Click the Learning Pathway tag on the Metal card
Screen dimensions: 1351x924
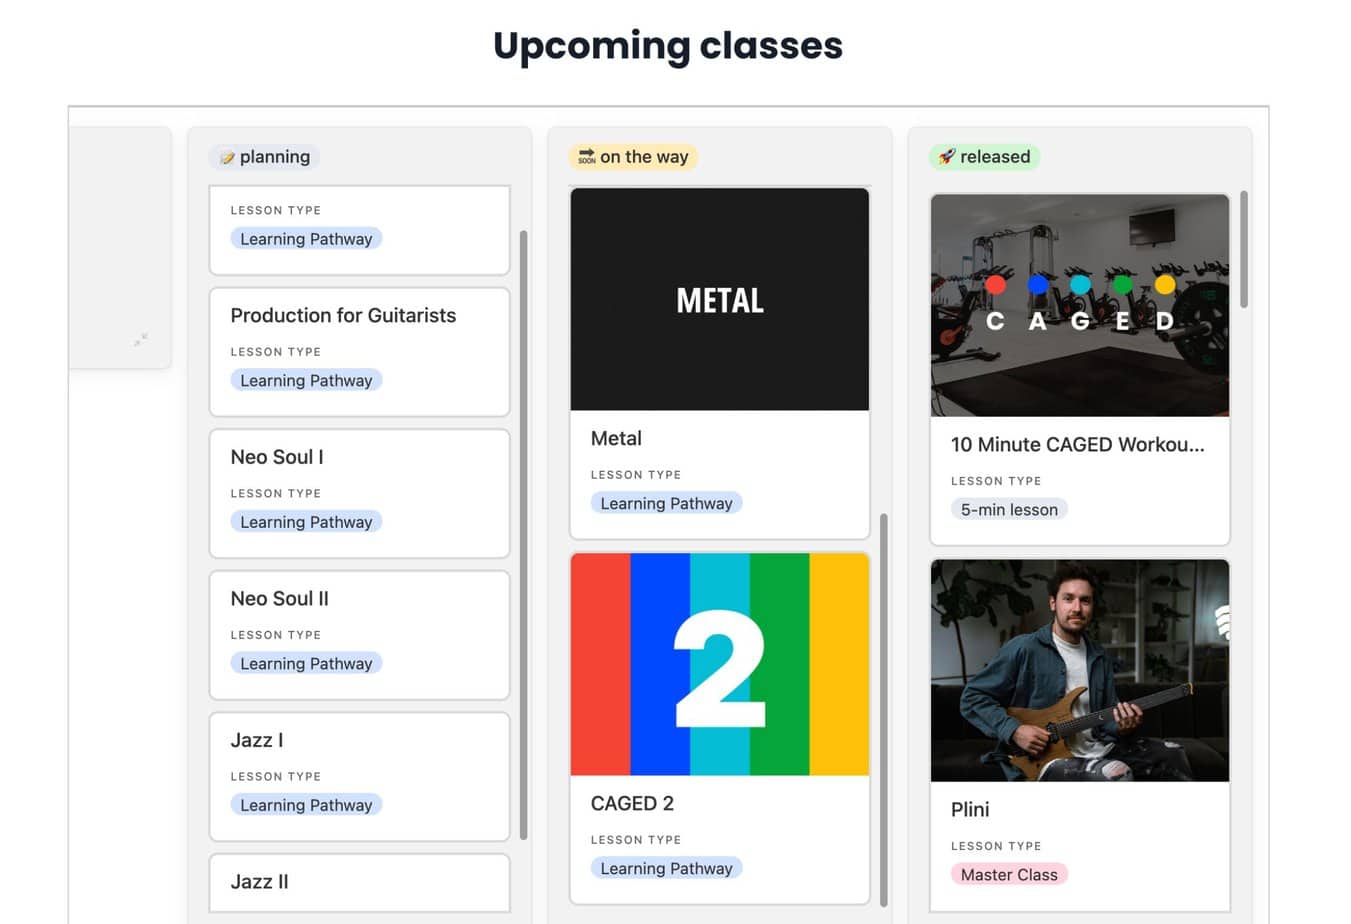pyautogui.click(x=666, y=503)
